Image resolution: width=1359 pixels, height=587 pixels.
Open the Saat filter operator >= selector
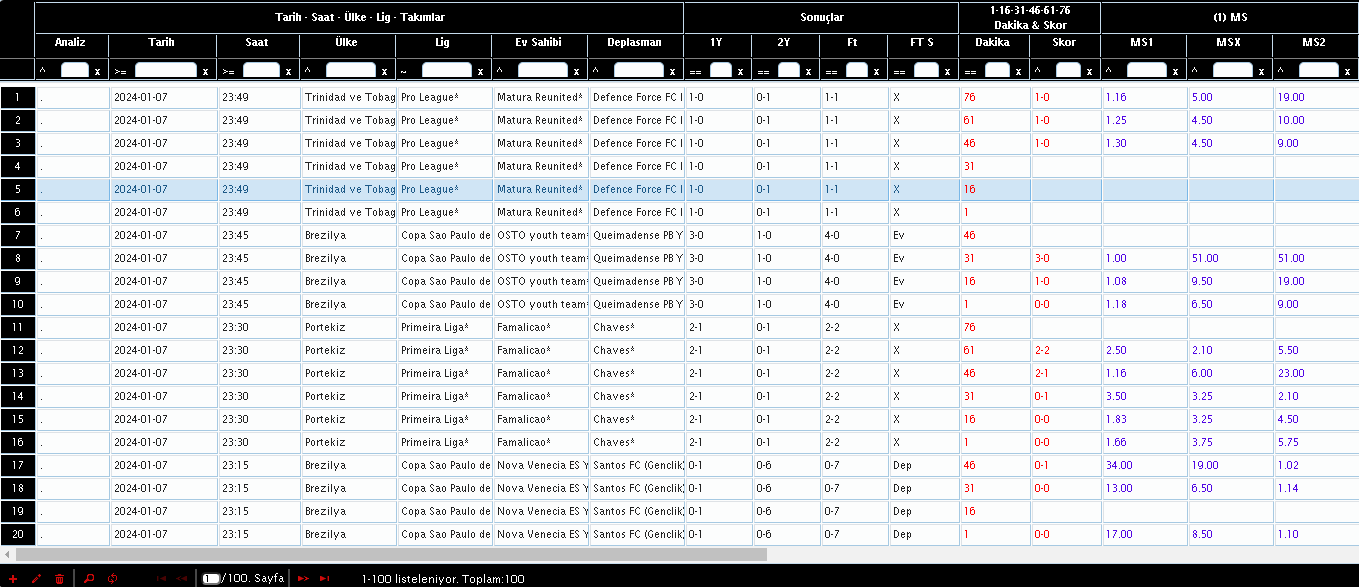229,71
